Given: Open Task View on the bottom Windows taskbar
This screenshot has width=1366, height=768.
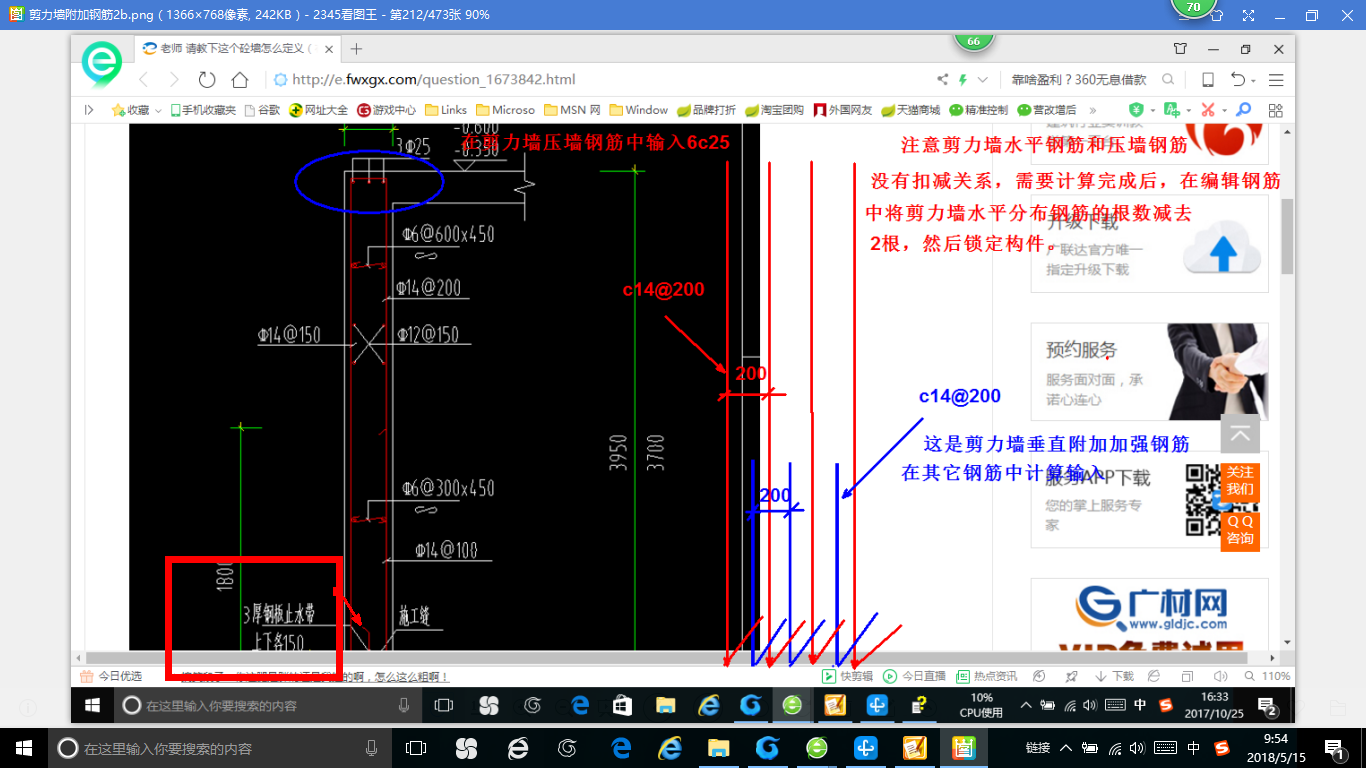Looking at the screenshot, I should tap(415, 748).
